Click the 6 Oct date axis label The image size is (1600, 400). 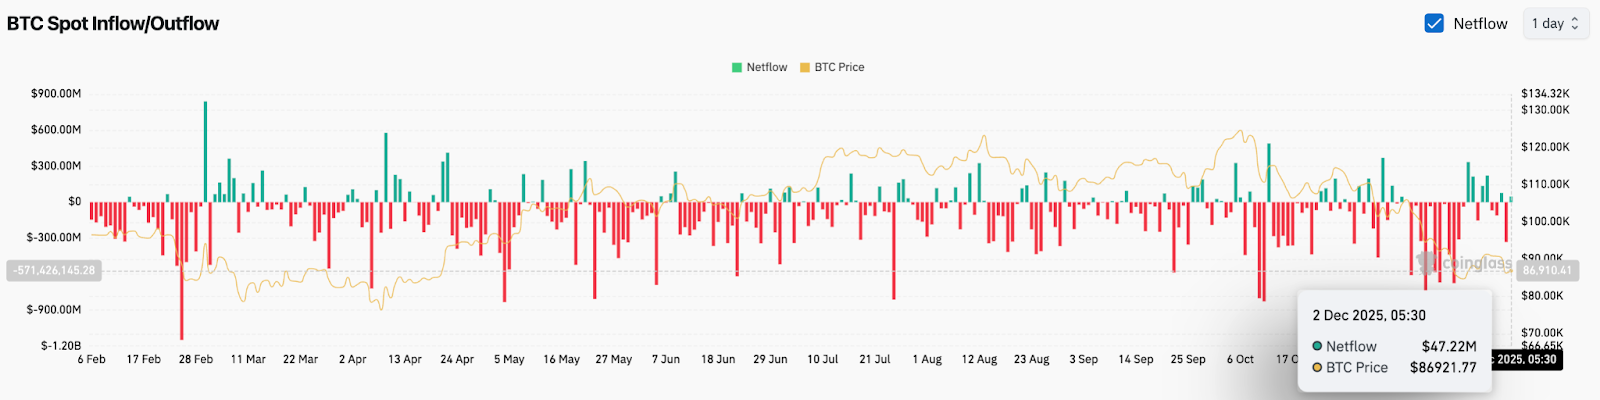click(1240, 359)
